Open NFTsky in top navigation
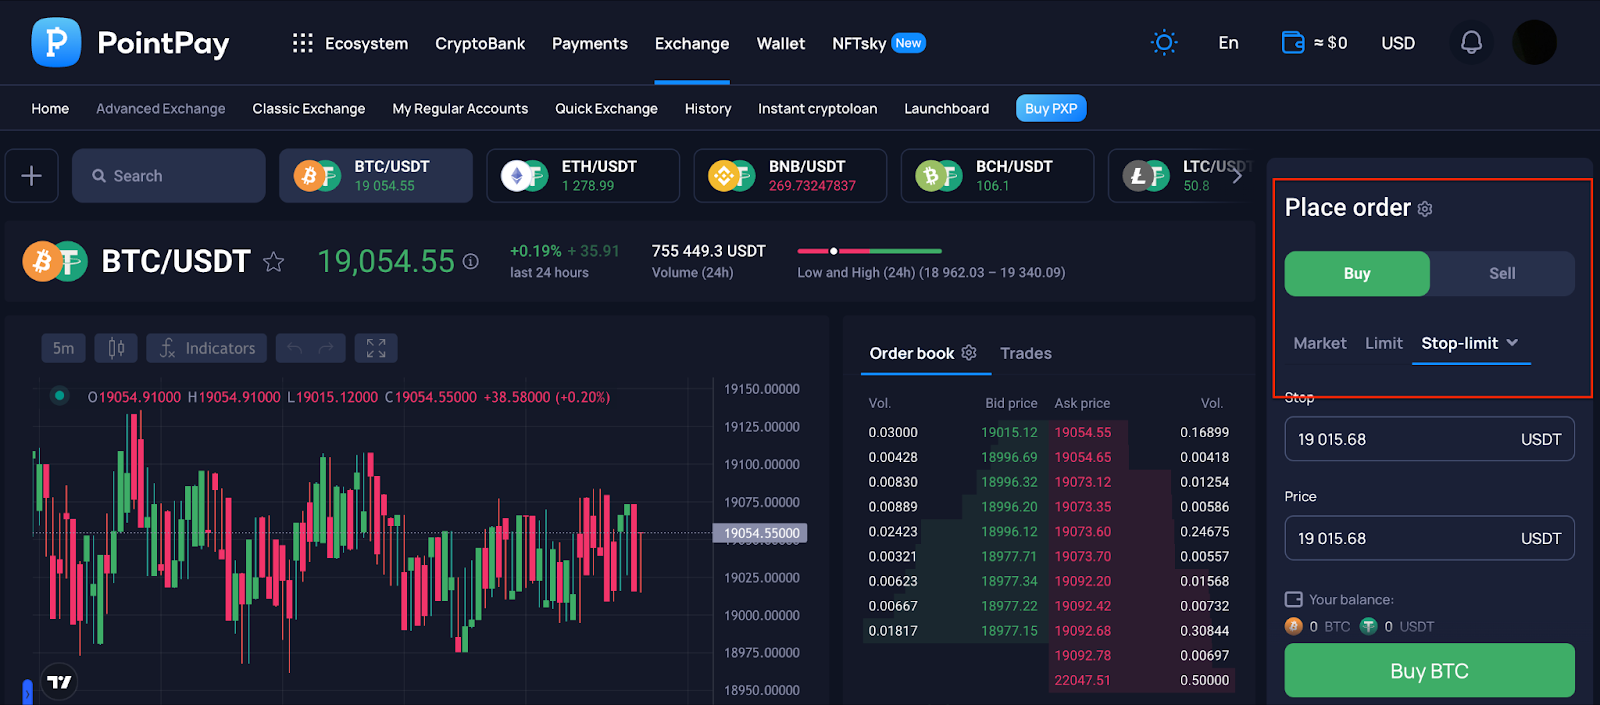 coord(859,43)
